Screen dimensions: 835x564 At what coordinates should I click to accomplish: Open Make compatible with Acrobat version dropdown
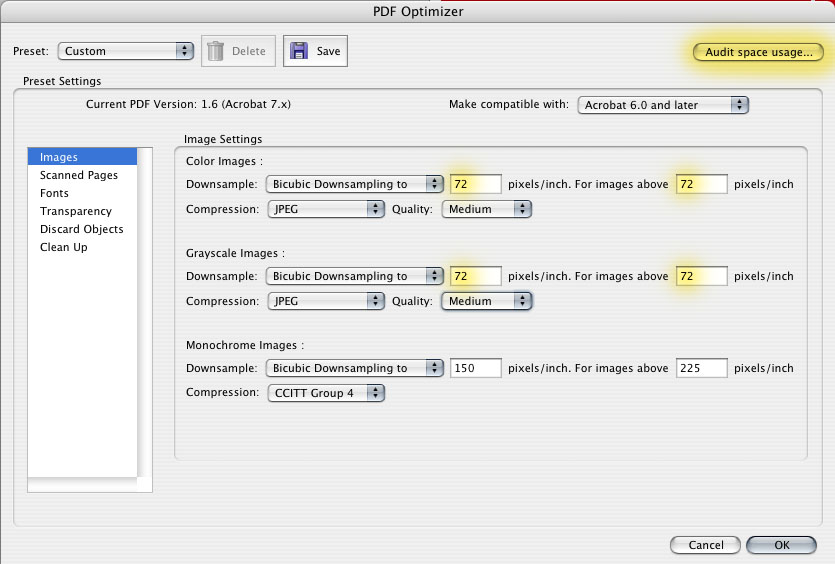click(663, 105)
